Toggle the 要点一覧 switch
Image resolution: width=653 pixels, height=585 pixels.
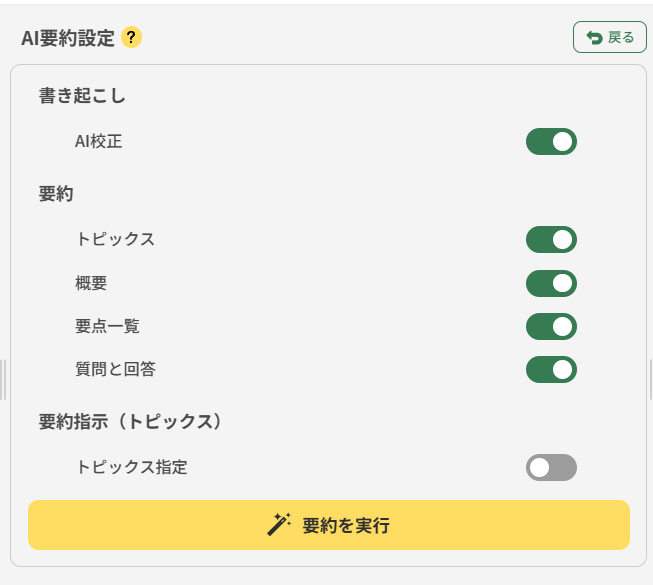pyautogui.click(x=551, y=326)
